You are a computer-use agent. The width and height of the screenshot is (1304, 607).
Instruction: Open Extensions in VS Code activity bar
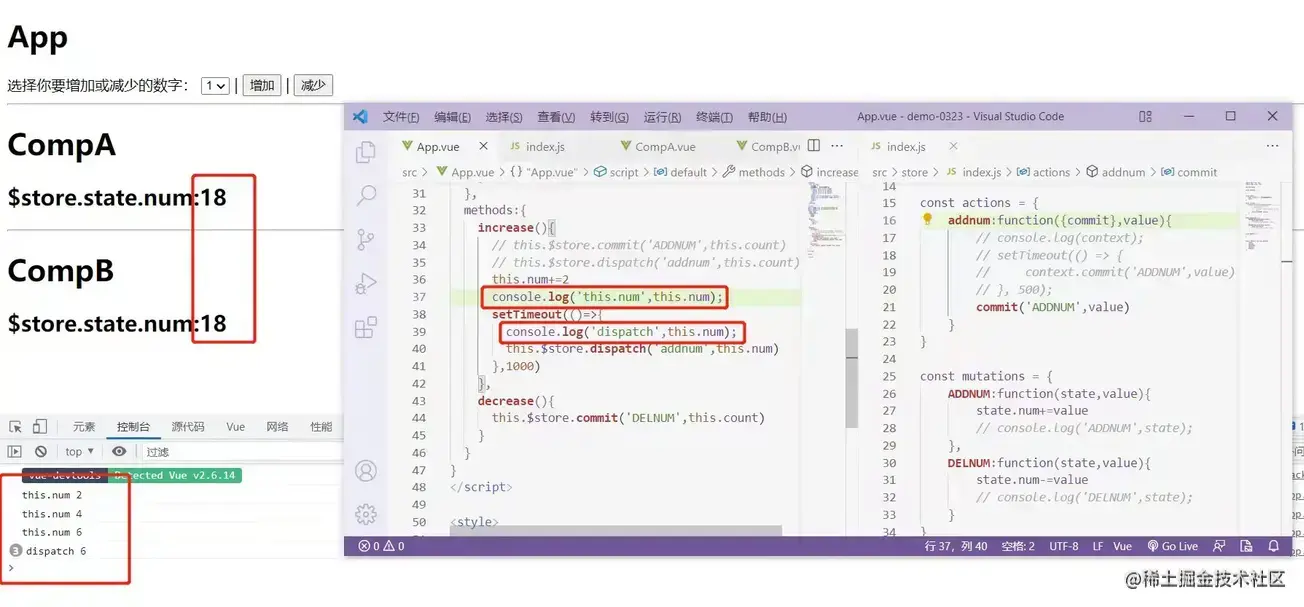click(x=366, y=327)
